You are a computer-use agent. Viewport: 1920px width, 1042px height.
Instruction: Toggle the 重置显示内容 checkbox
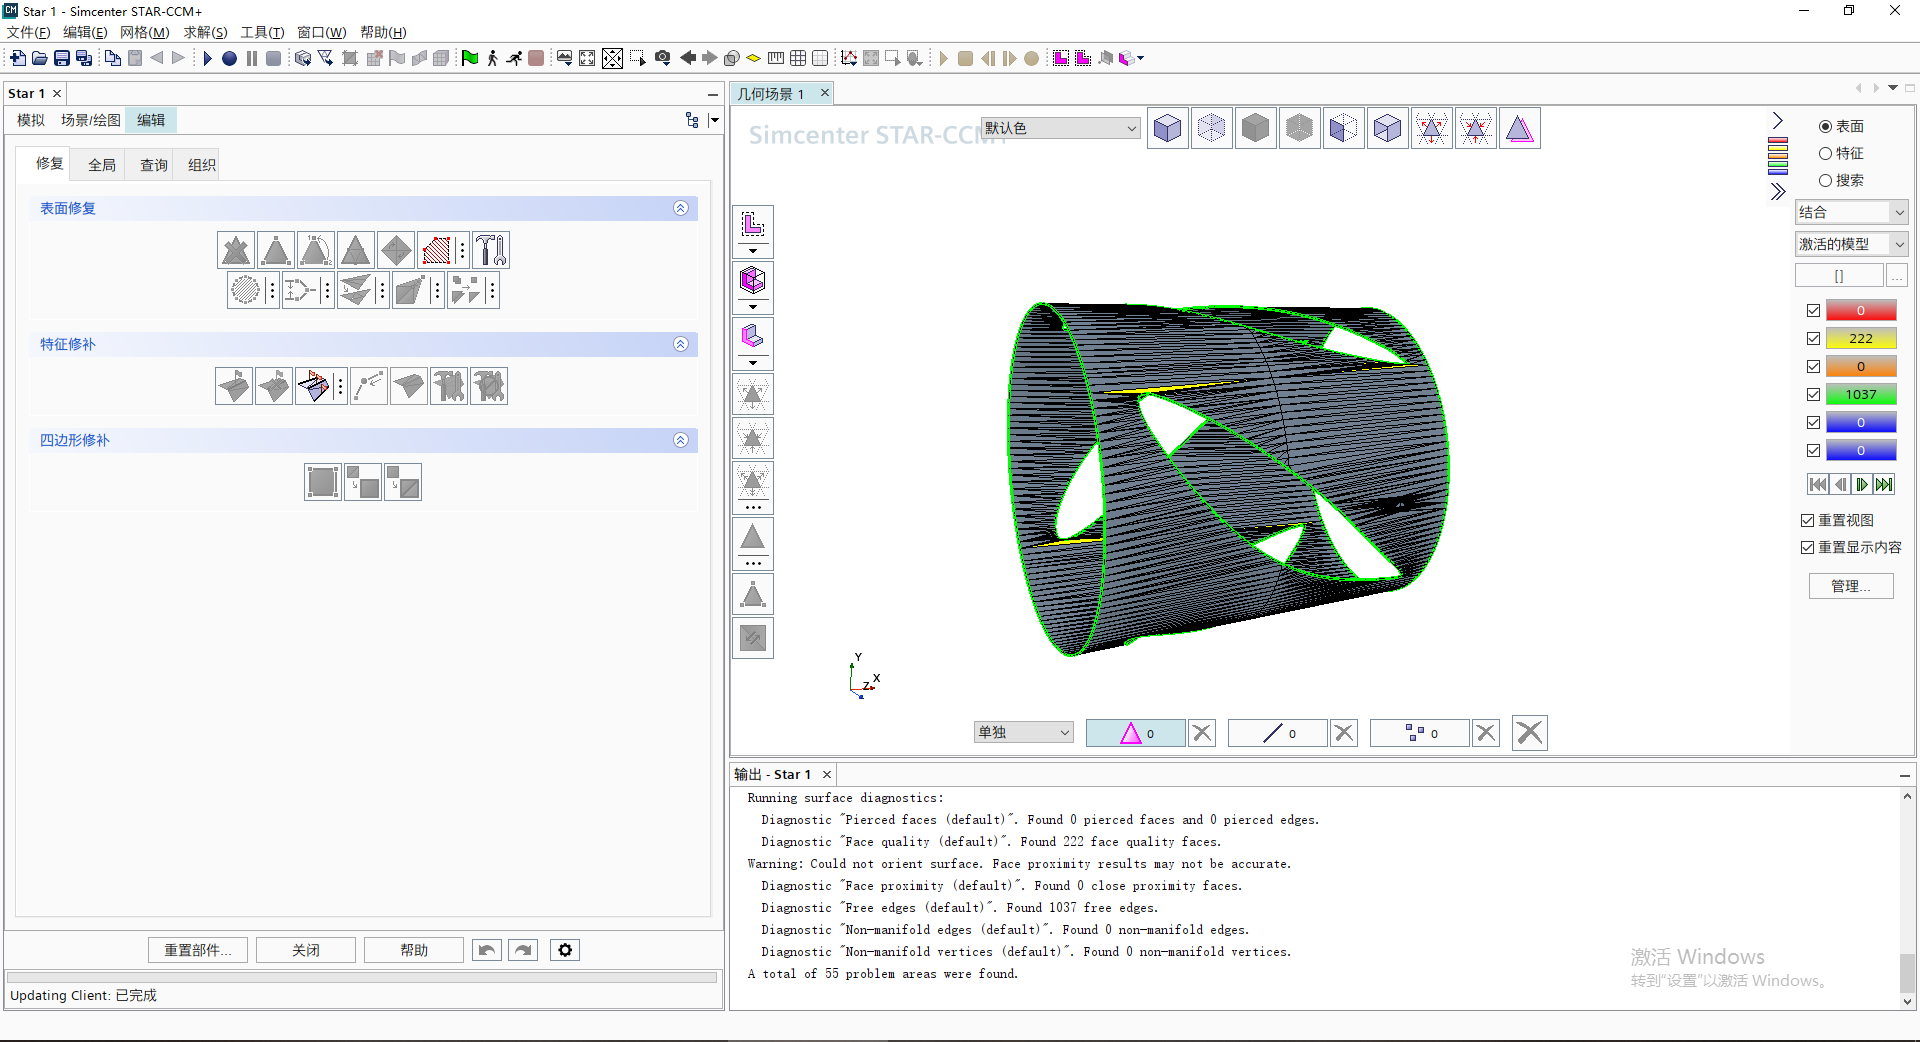[1807, 547]
